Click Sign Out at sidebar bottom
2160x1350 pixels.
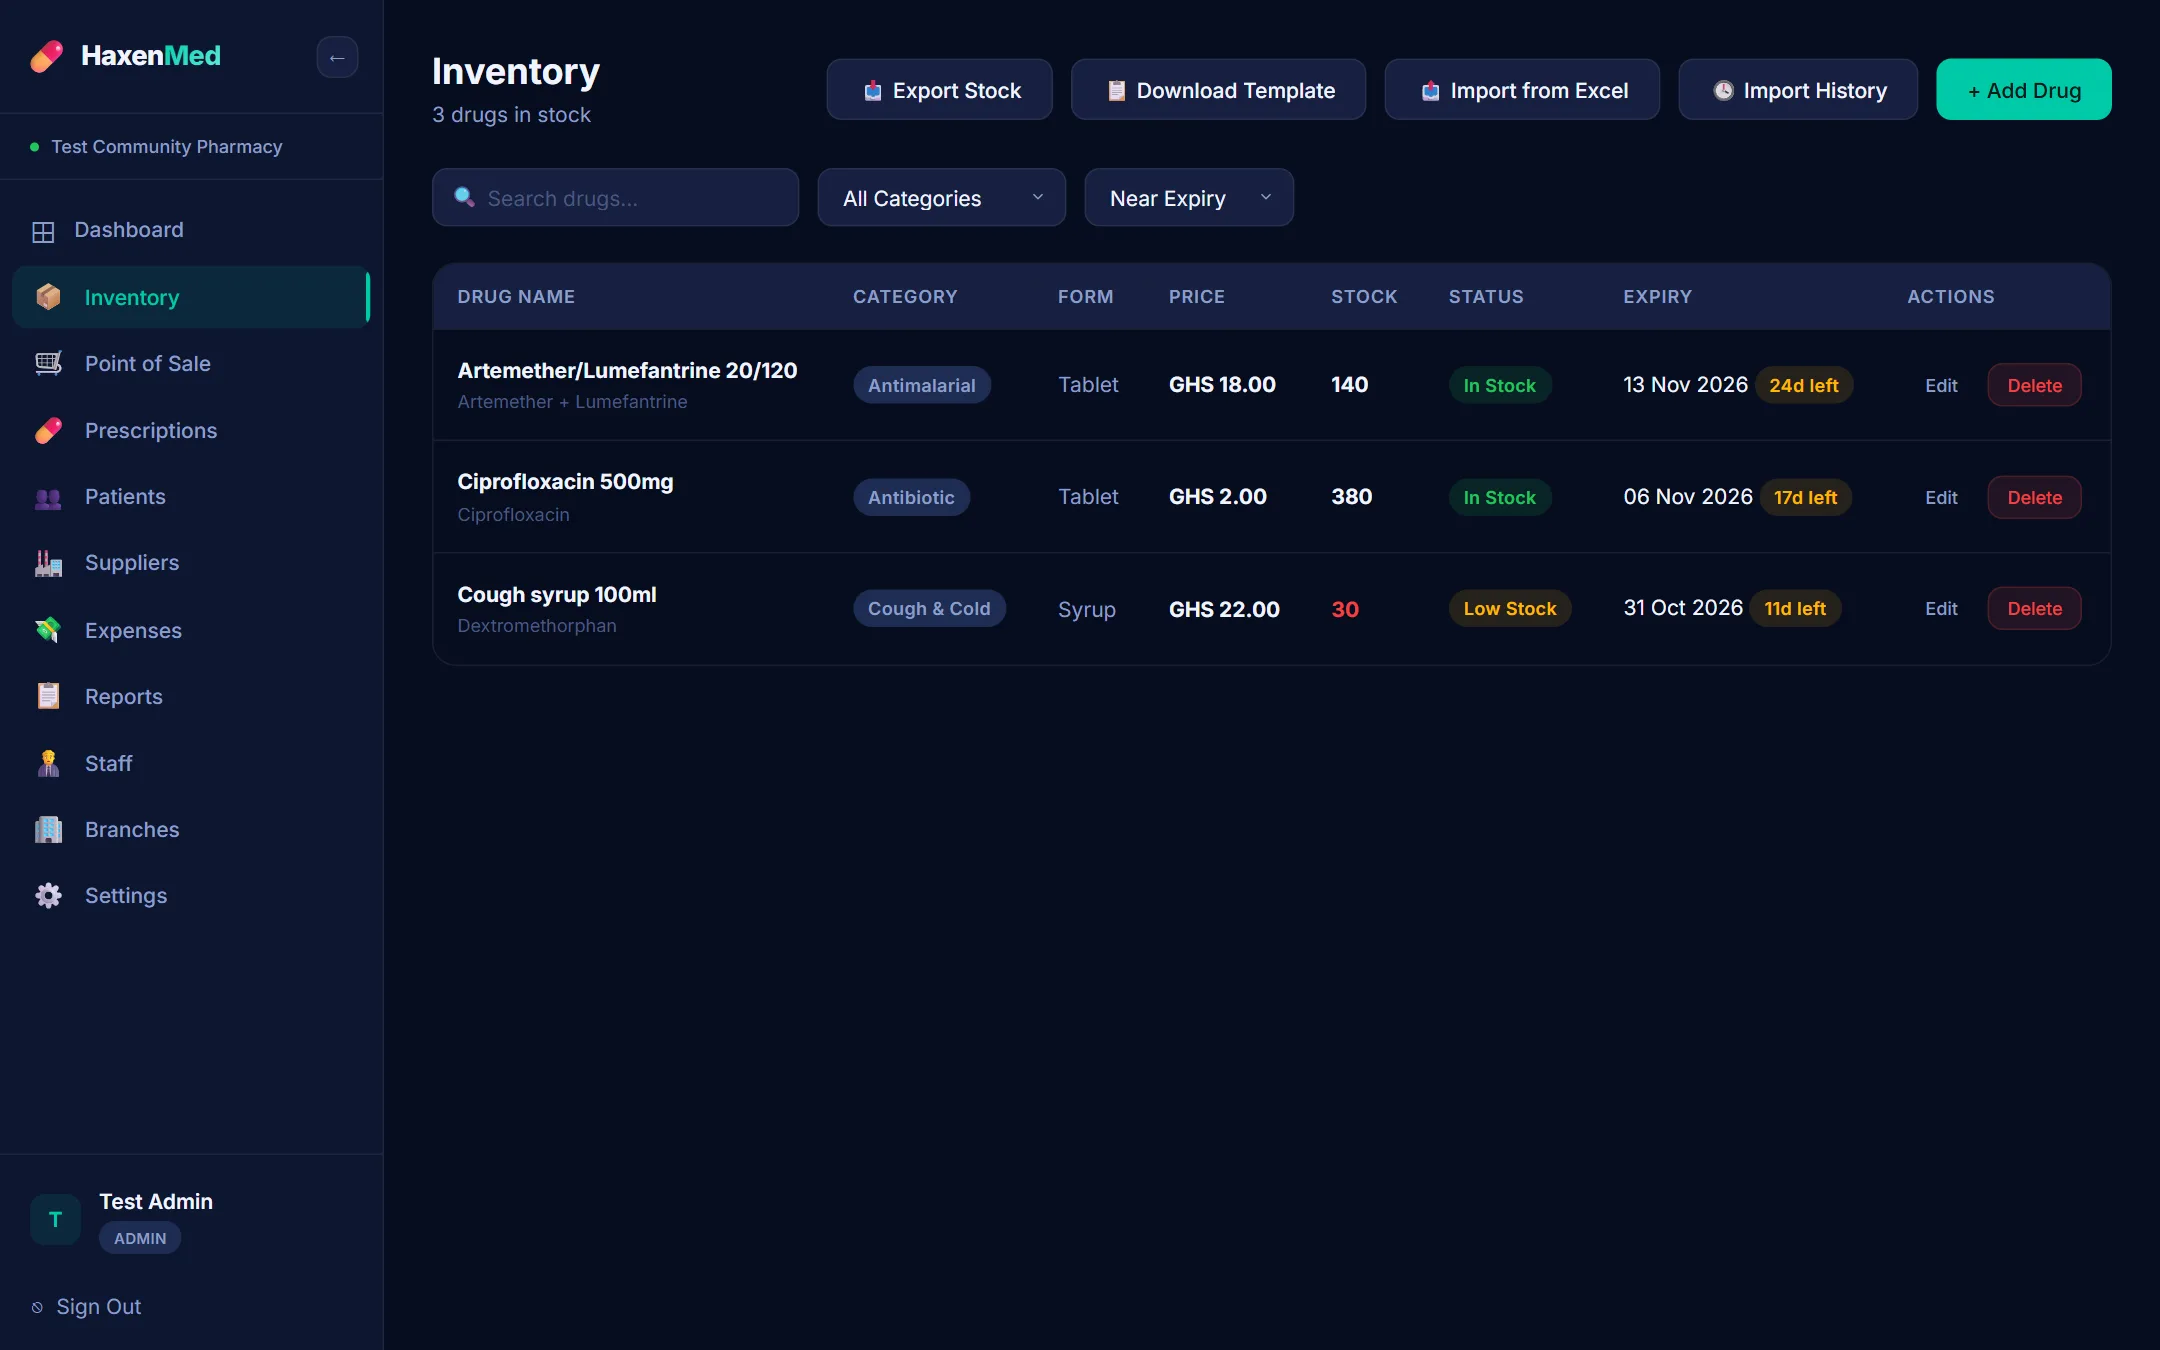87,1307
